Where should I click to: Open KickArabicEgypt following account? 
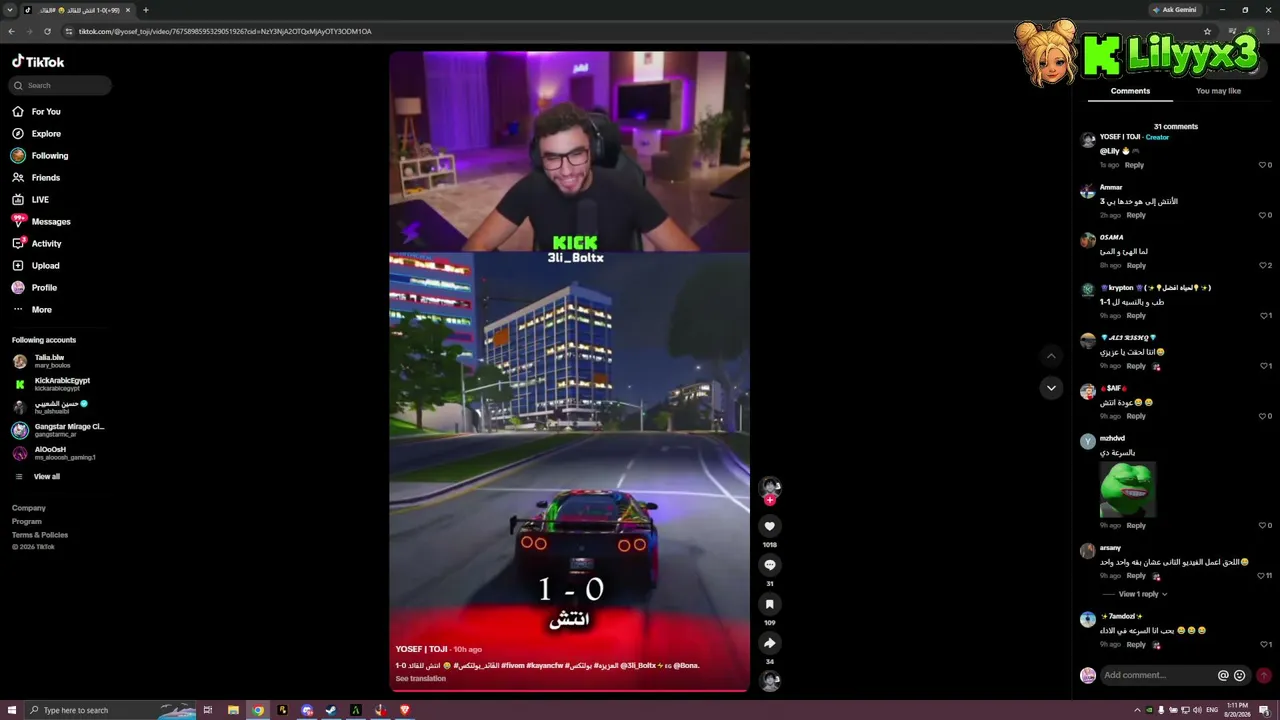point(51,384)
